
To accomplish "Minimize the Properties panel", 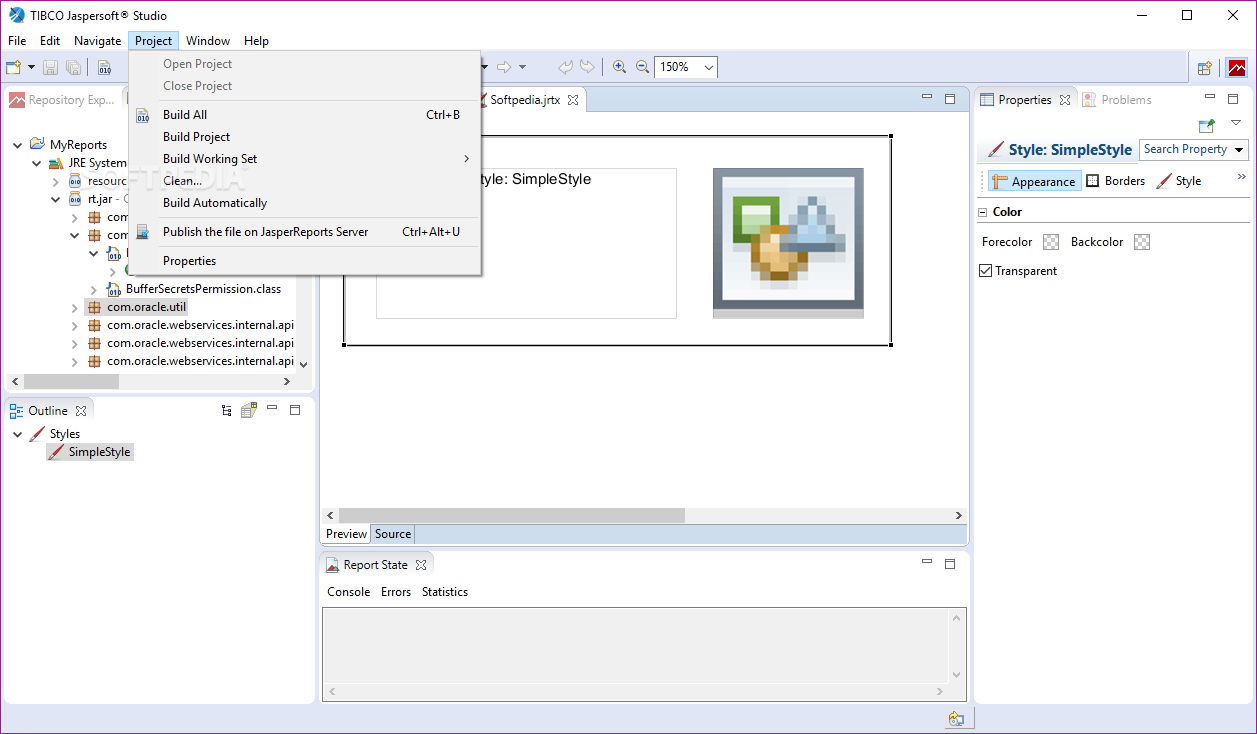I will click(1210, 98).
